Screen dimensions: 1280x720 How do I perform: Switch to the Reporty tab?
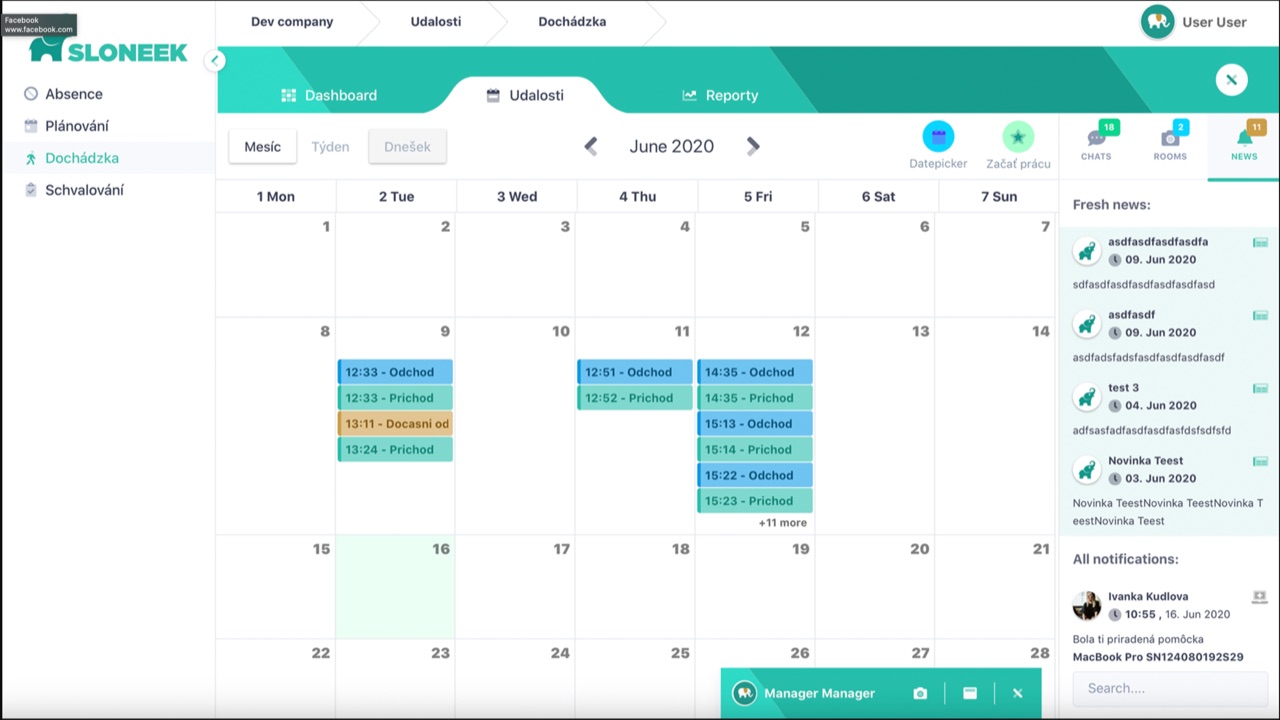(720, 95)
